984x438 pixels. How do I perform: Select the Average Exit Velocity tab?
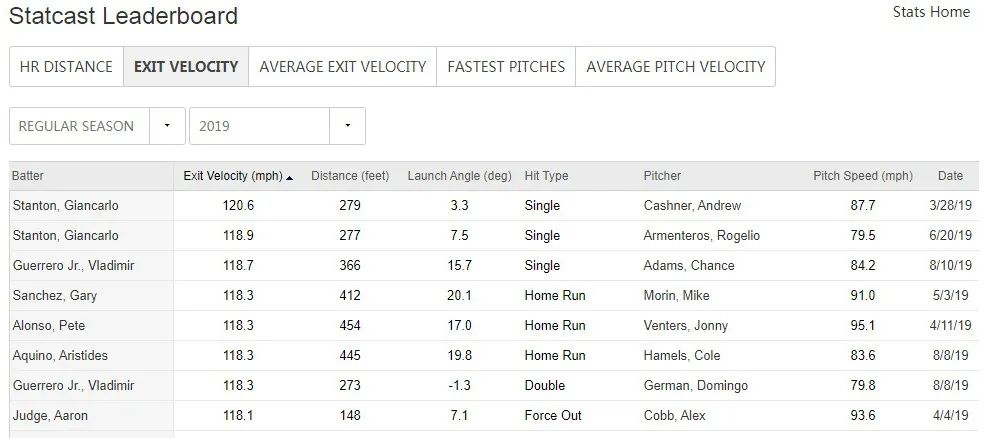342,67
